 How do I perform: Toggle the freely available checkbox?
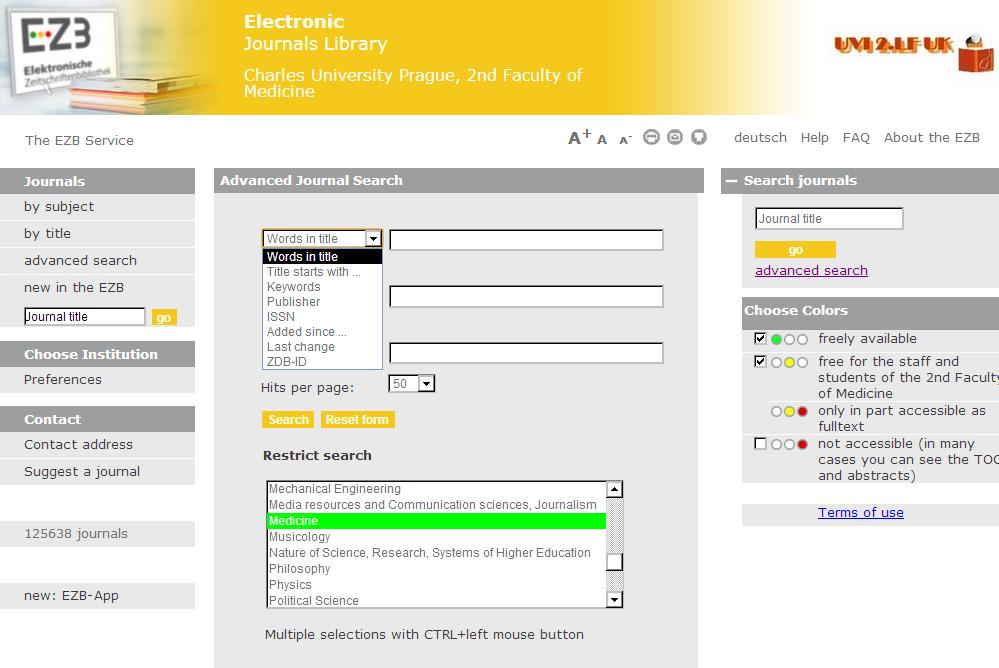pyautogui.click(x=760, y=338)
